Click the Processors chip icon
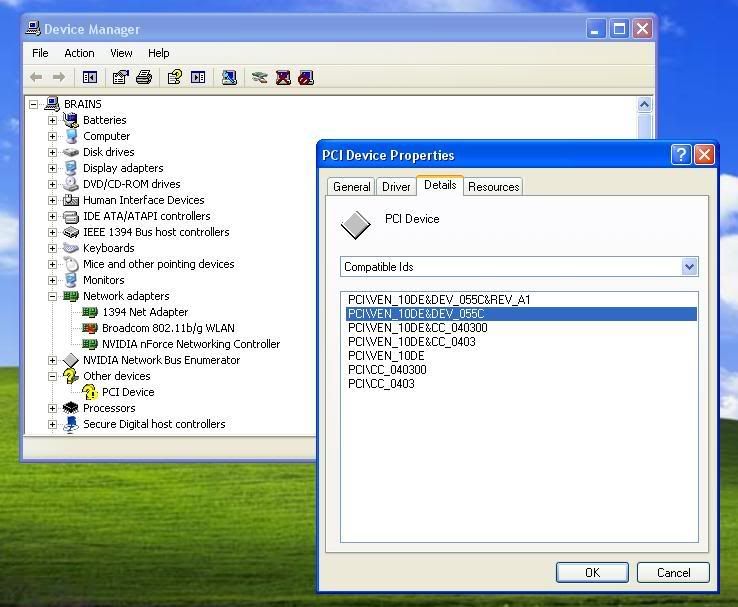The height and width of the screenshot is (607, 738). [71, 408]
